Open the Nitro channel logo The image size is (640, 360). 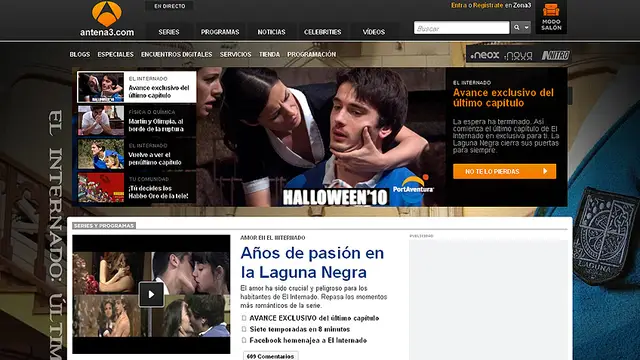(555, 55)
